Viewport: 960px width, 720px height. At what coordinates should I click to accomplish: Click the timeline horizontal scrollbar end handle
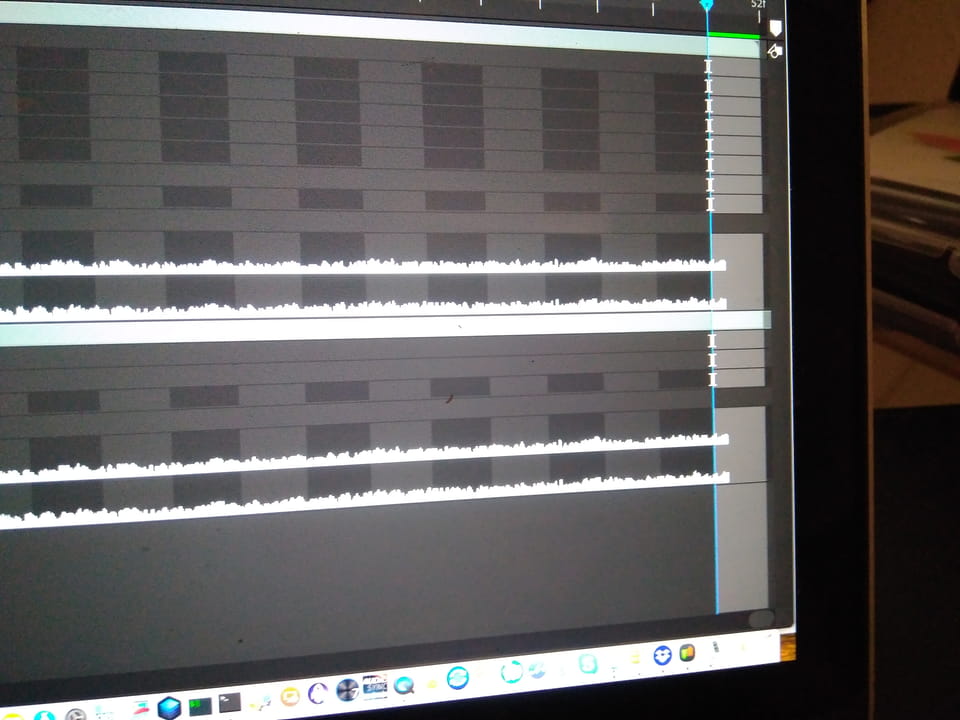point(761,619)
